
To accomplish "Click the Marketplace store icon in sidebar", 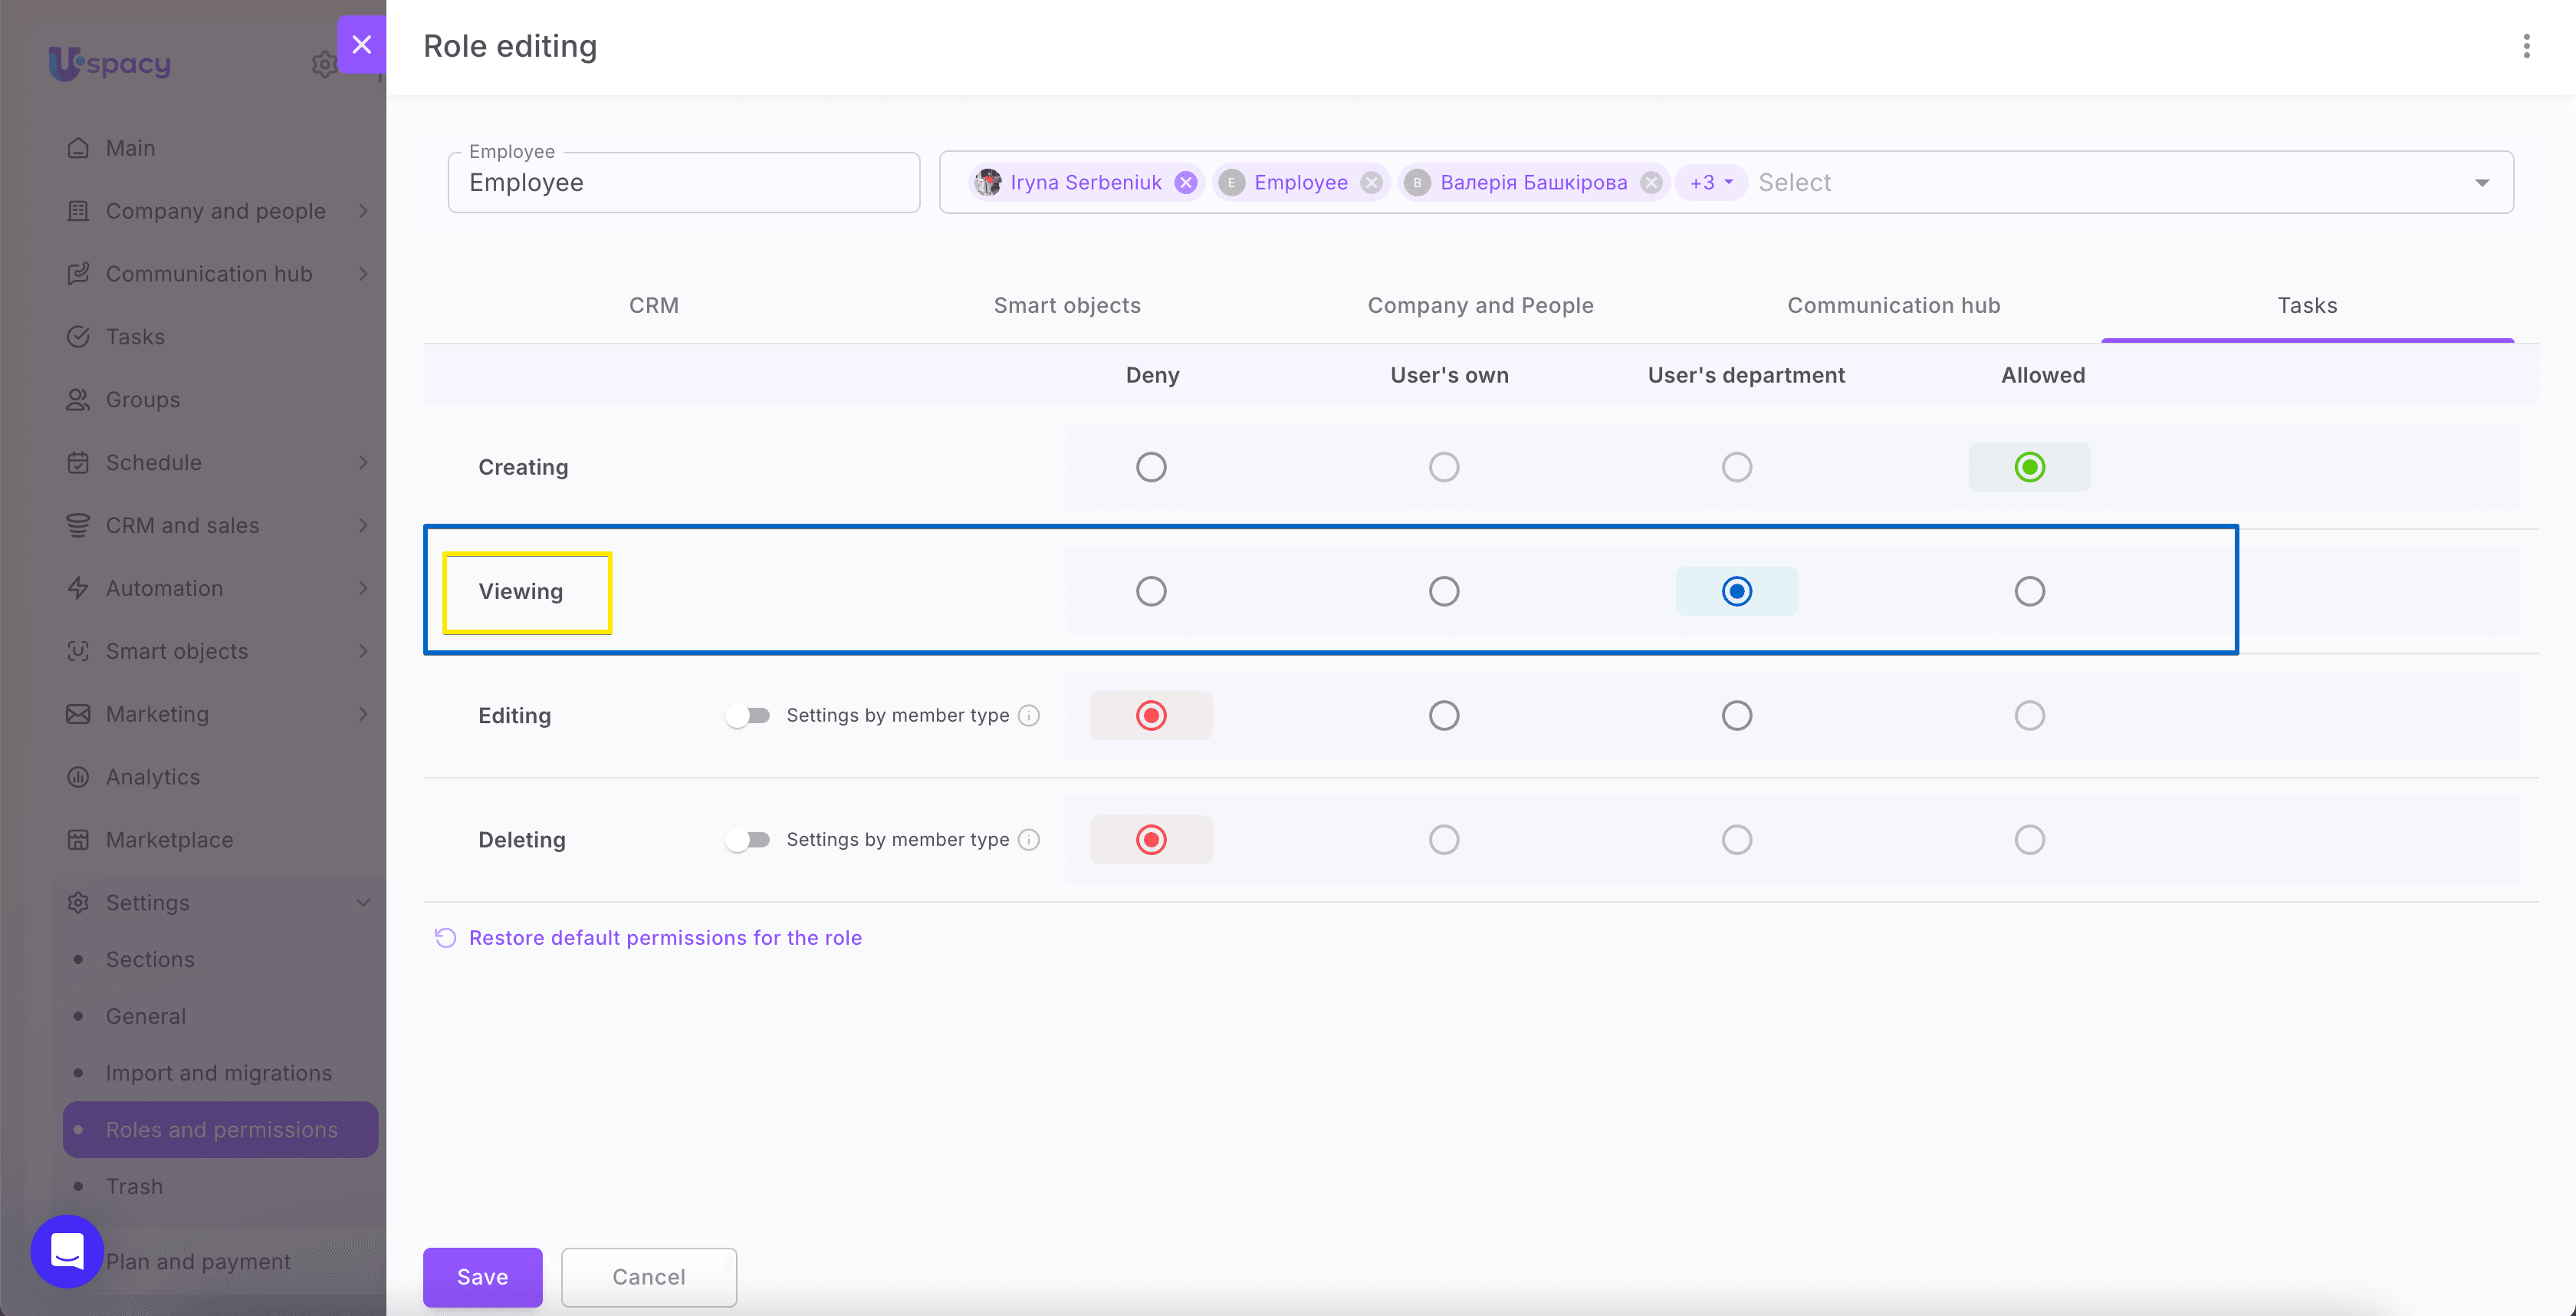I will (x=78, y=840).
